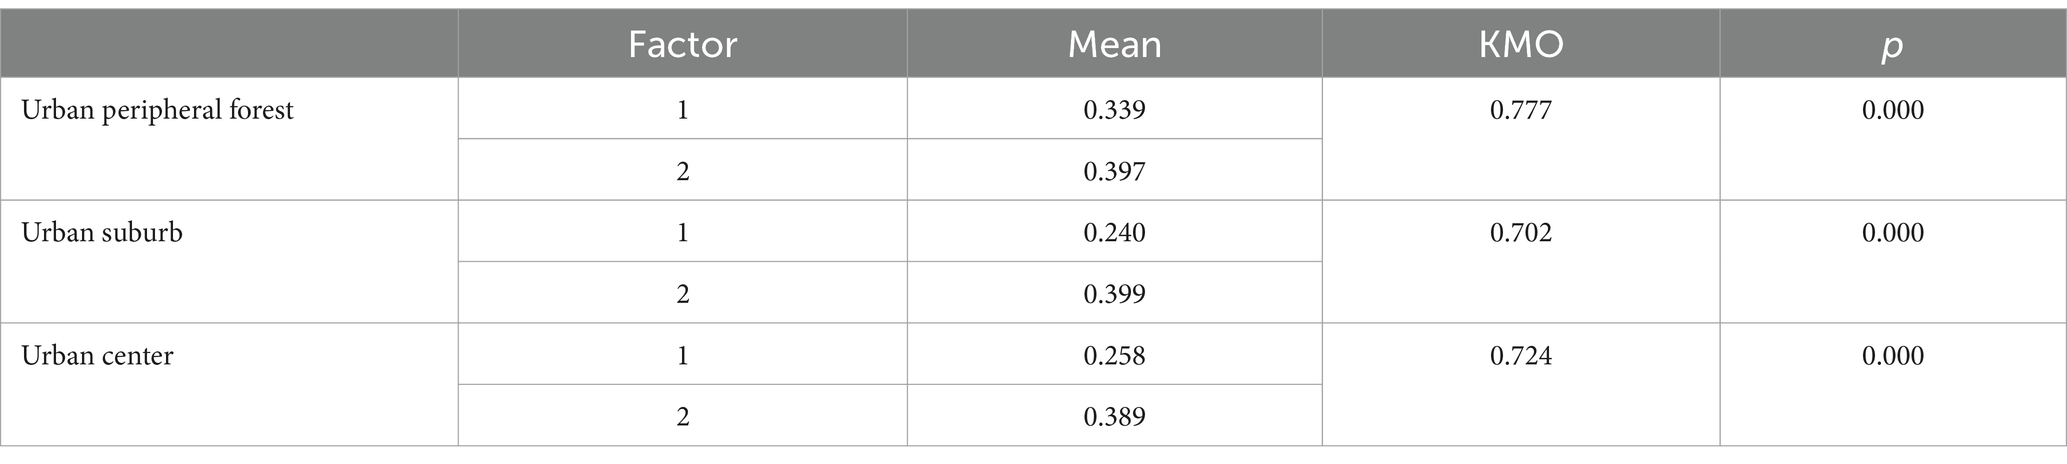Select the Urban center row label
This screenshot has width=2067, height=464.
(97, 356)
